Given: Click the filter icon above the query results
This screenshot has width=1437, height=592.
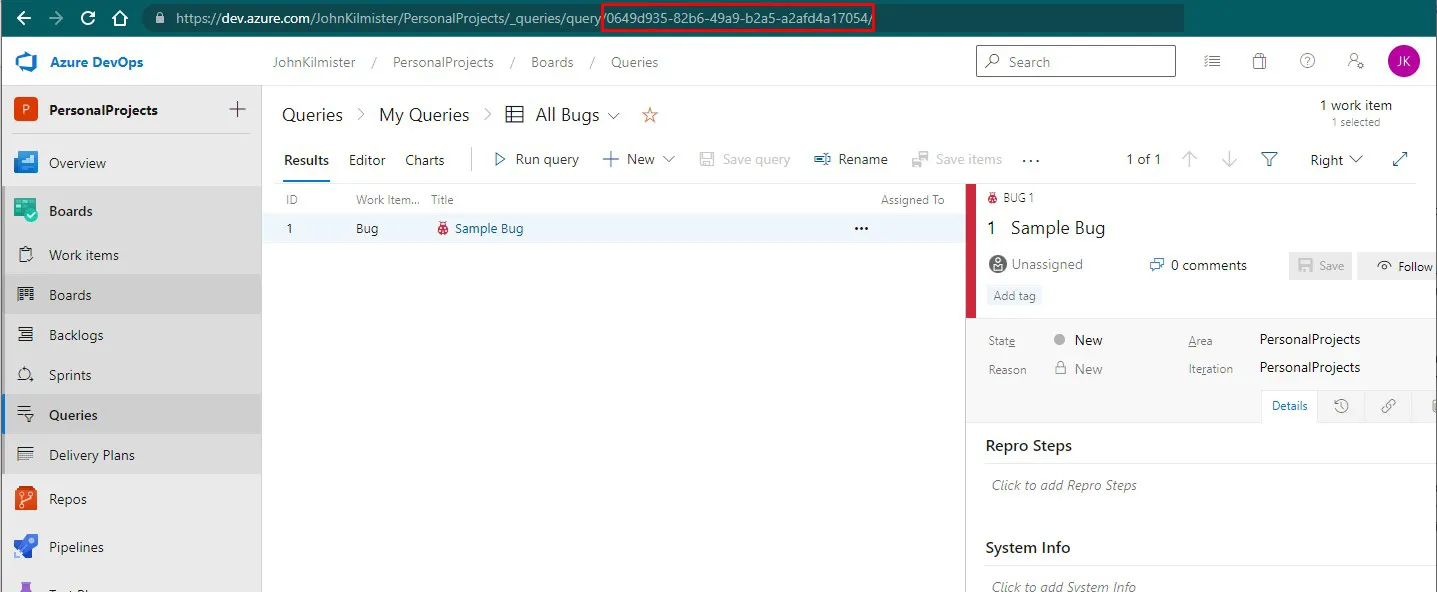Looking at the screenshot, I should [1268, 159].
